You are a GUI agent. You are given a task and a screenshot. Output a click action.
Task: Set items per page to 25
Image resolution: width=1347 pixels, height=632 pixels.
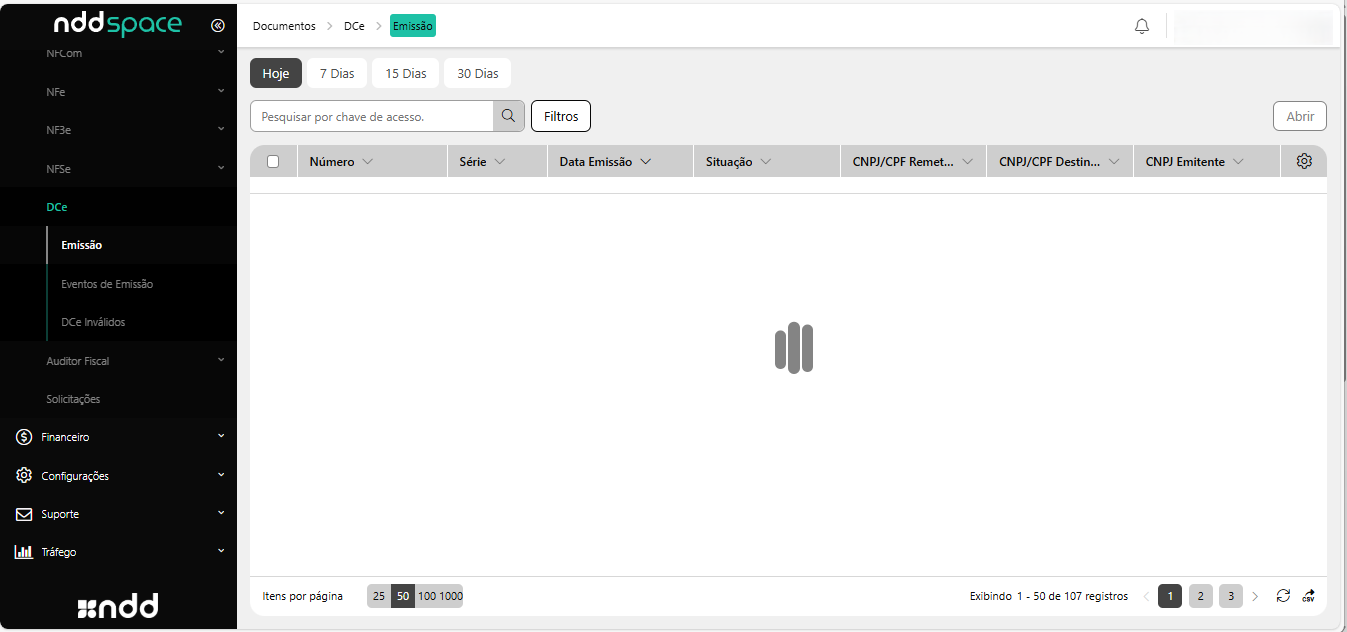(x=379, y=596)
